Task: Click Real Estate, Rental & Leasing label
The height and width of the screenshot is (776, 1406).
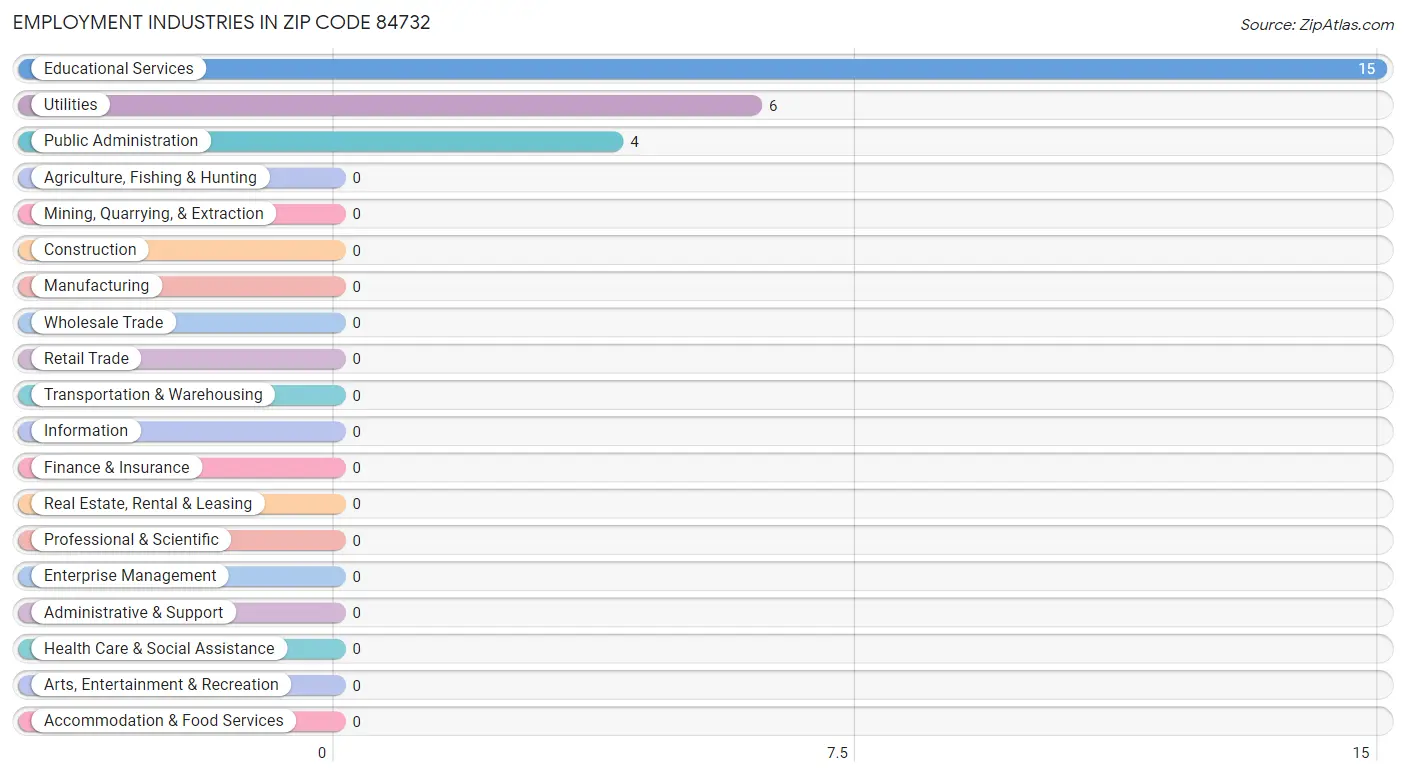Action: coord(147,504)
